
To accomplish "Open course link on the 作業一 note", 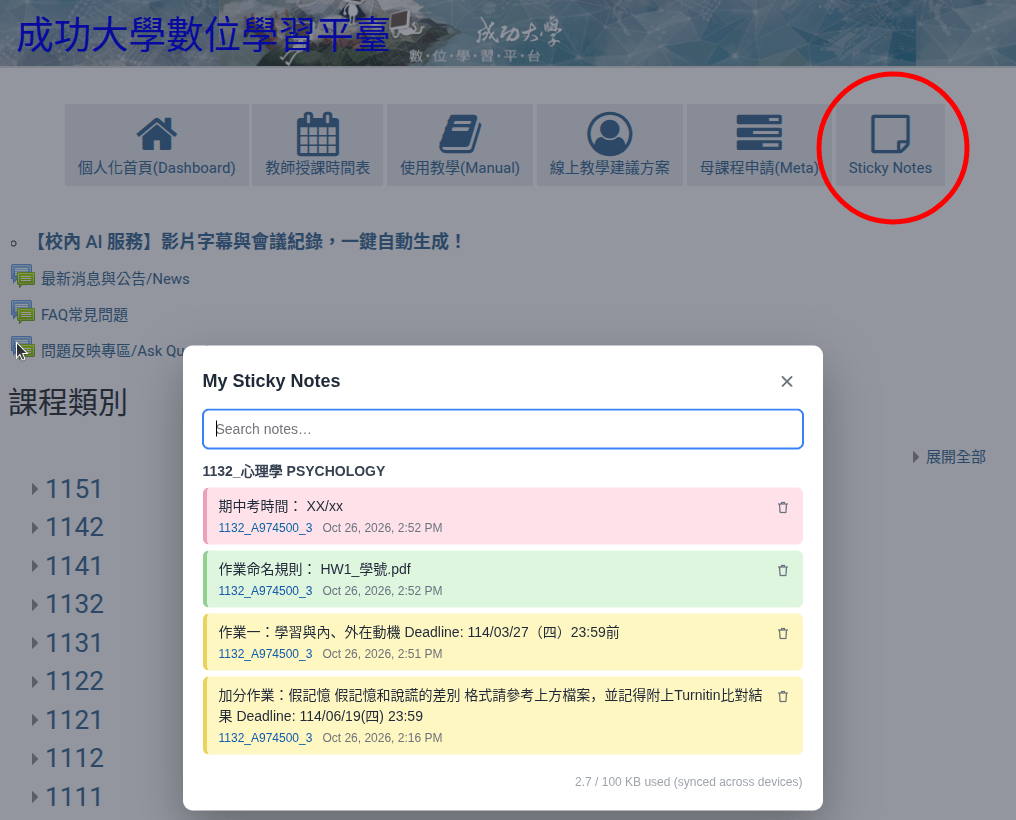I will (265, 654).
